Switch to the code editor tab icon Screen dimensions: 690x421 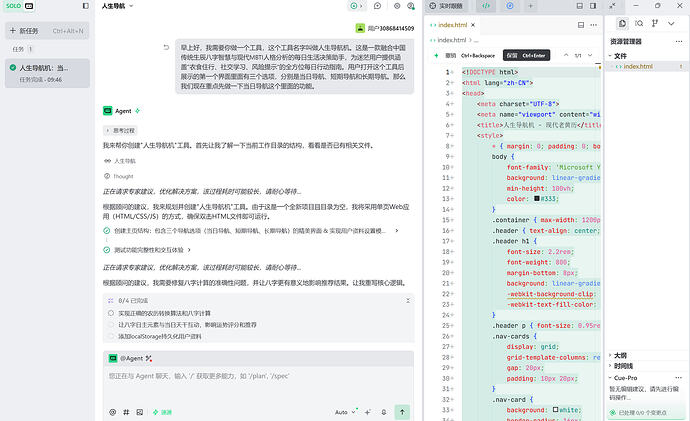486,6
